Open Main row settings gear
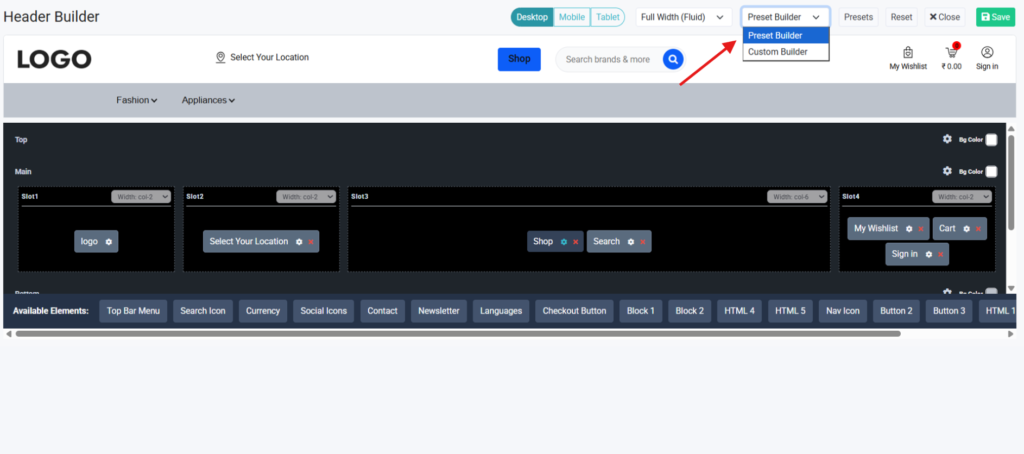This screenshot has width=1024, height=454. 947,170
